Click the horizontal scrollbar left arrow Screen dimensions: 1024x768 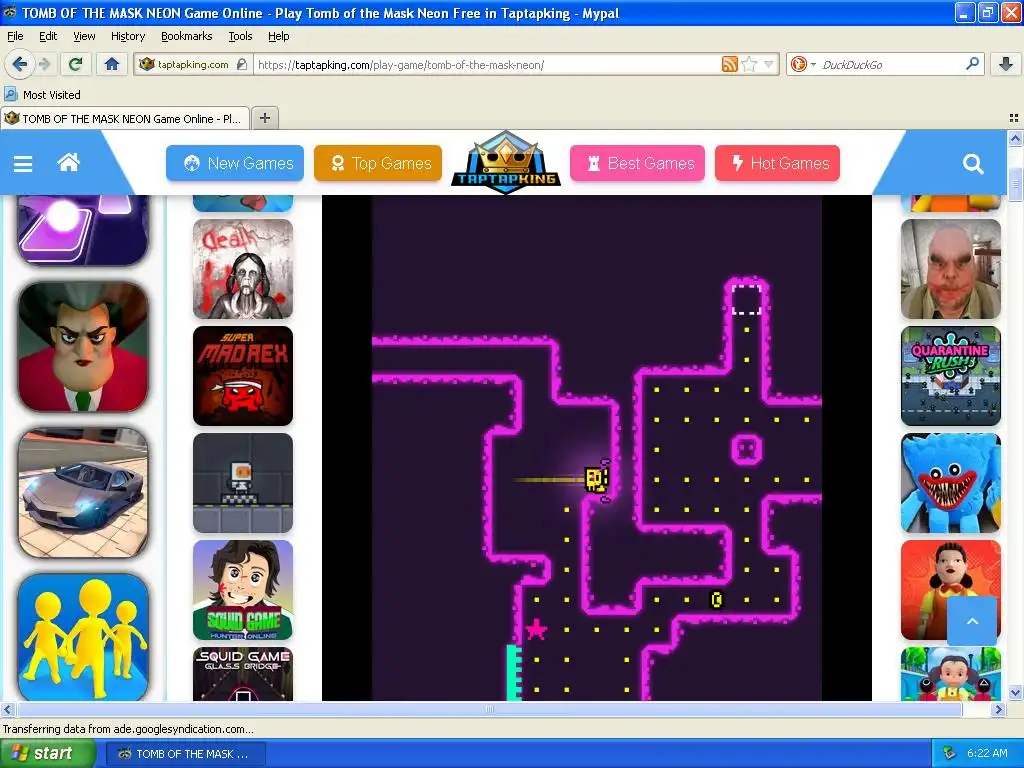(x=7, y=709)
